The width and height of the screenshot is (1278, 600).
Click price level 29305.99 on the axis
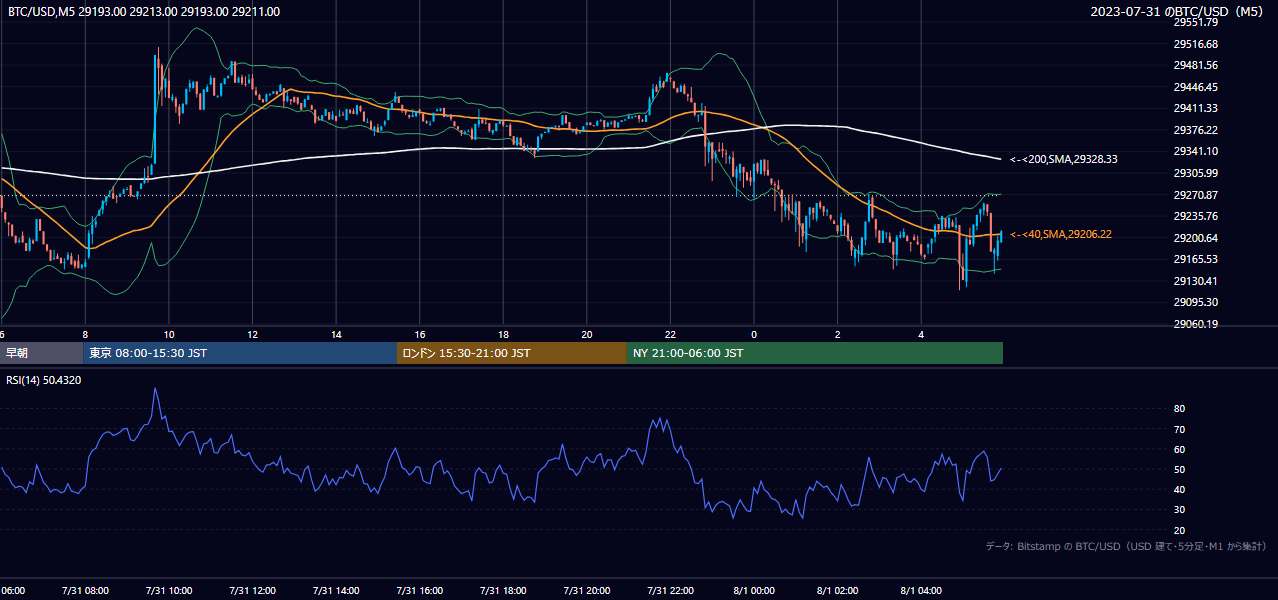click(x=1195, y=173)
